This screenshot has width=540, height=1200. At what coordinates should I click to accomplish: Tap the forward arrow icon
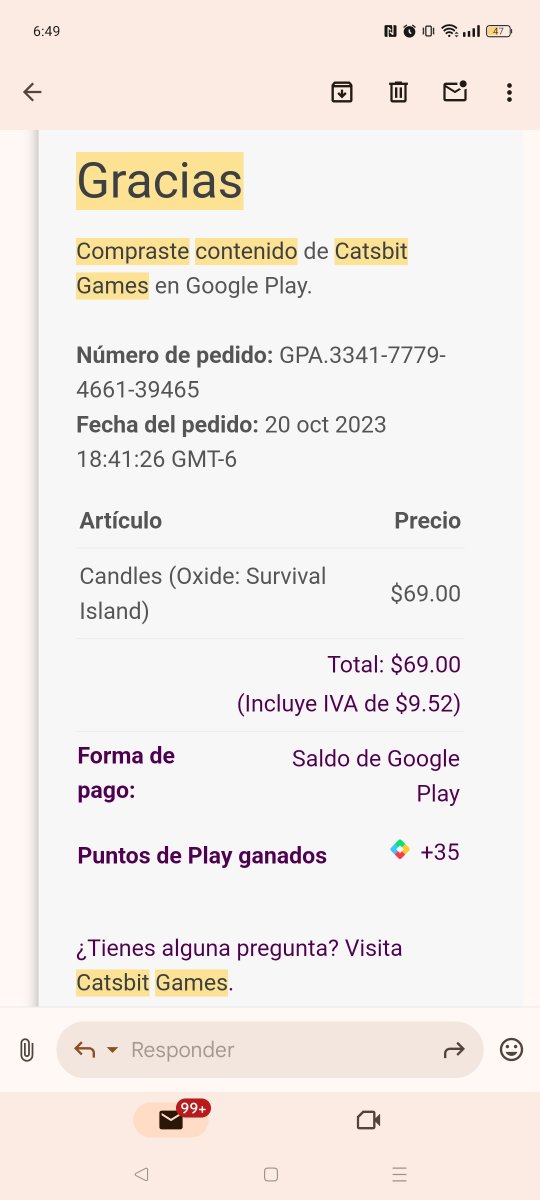click(454, 1049)
